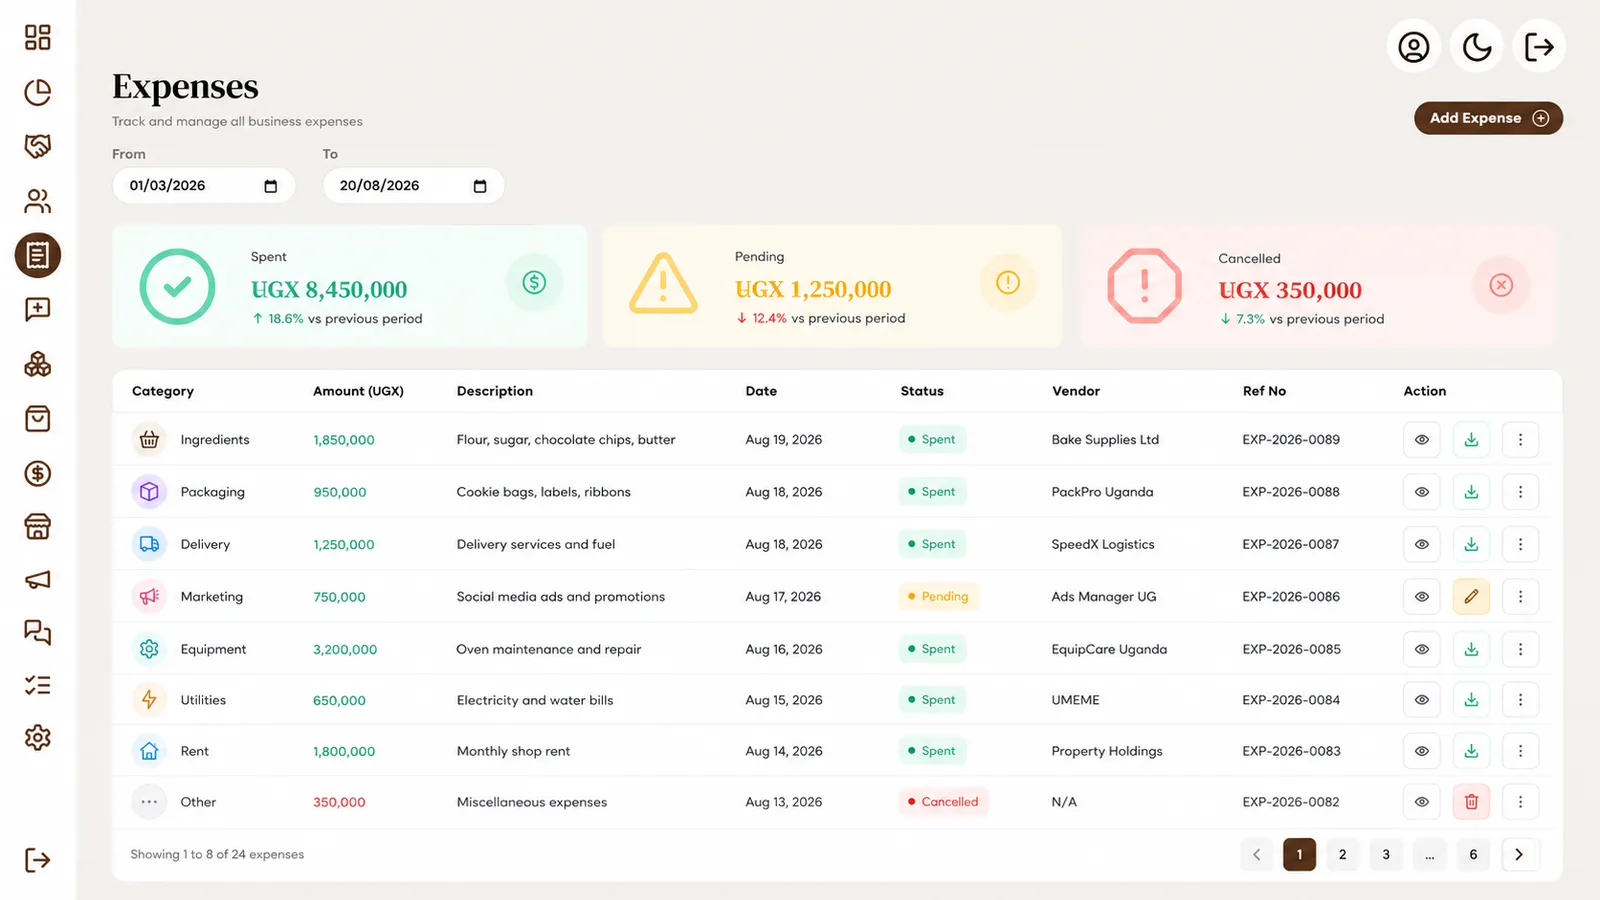
Task: Click the sidebar logout icon at bottom
Action: [x=37, y=860]
